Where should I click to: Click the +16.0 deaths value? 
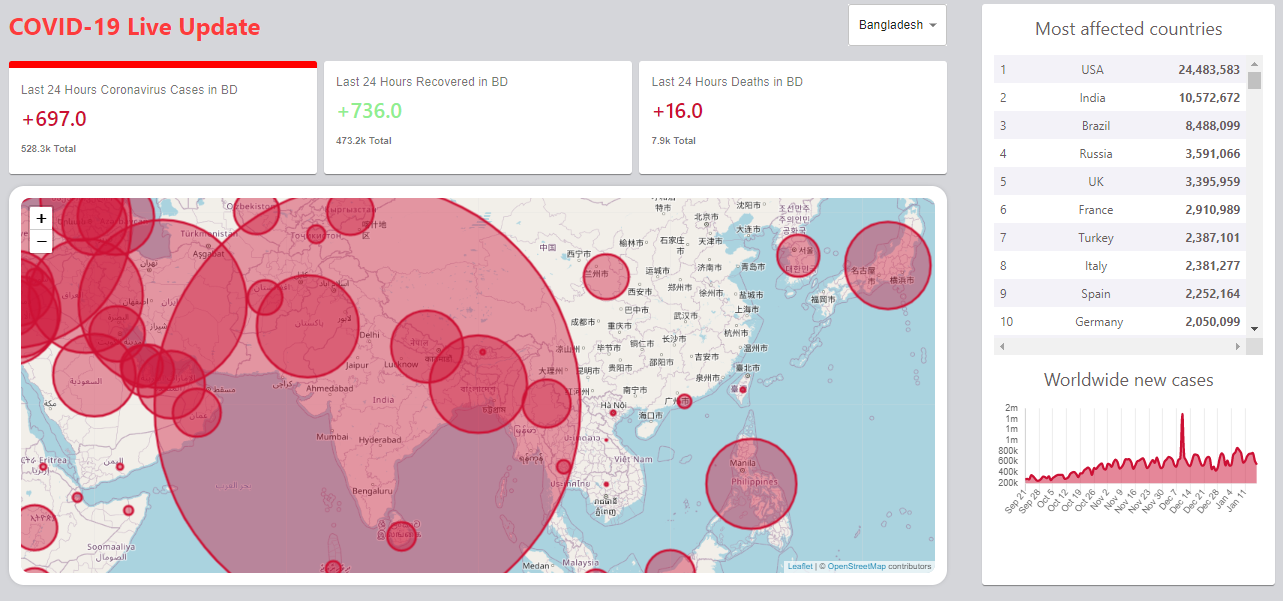[x=677, y=111]
